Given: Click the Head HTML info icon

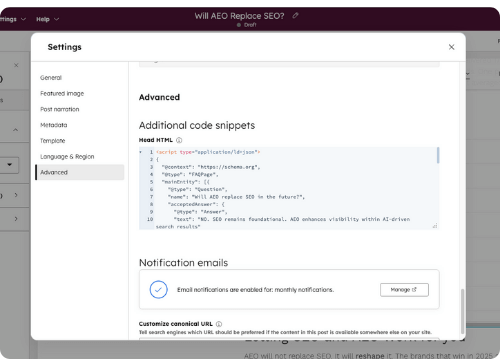Looking at the screenshot, I should [179, 140].
